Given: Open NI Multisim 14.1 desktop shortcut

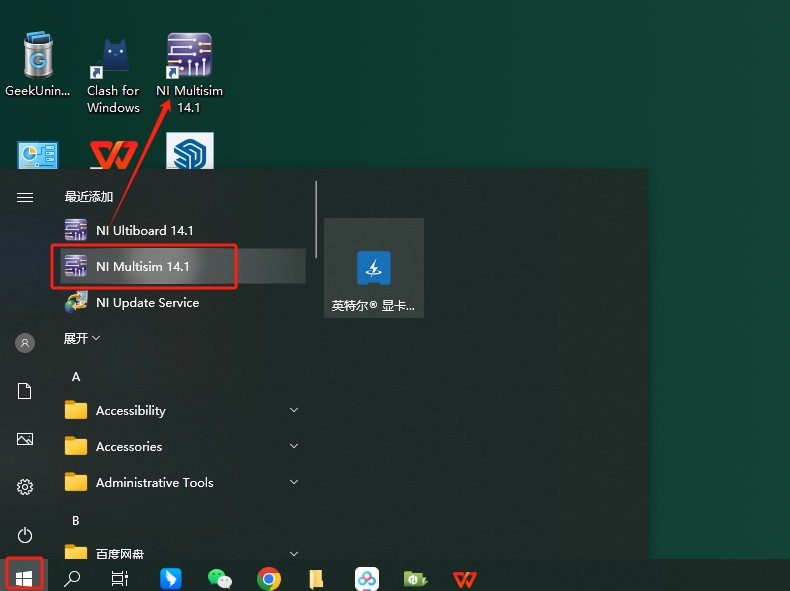Looking at the screenshot, I should pos(189,73).
